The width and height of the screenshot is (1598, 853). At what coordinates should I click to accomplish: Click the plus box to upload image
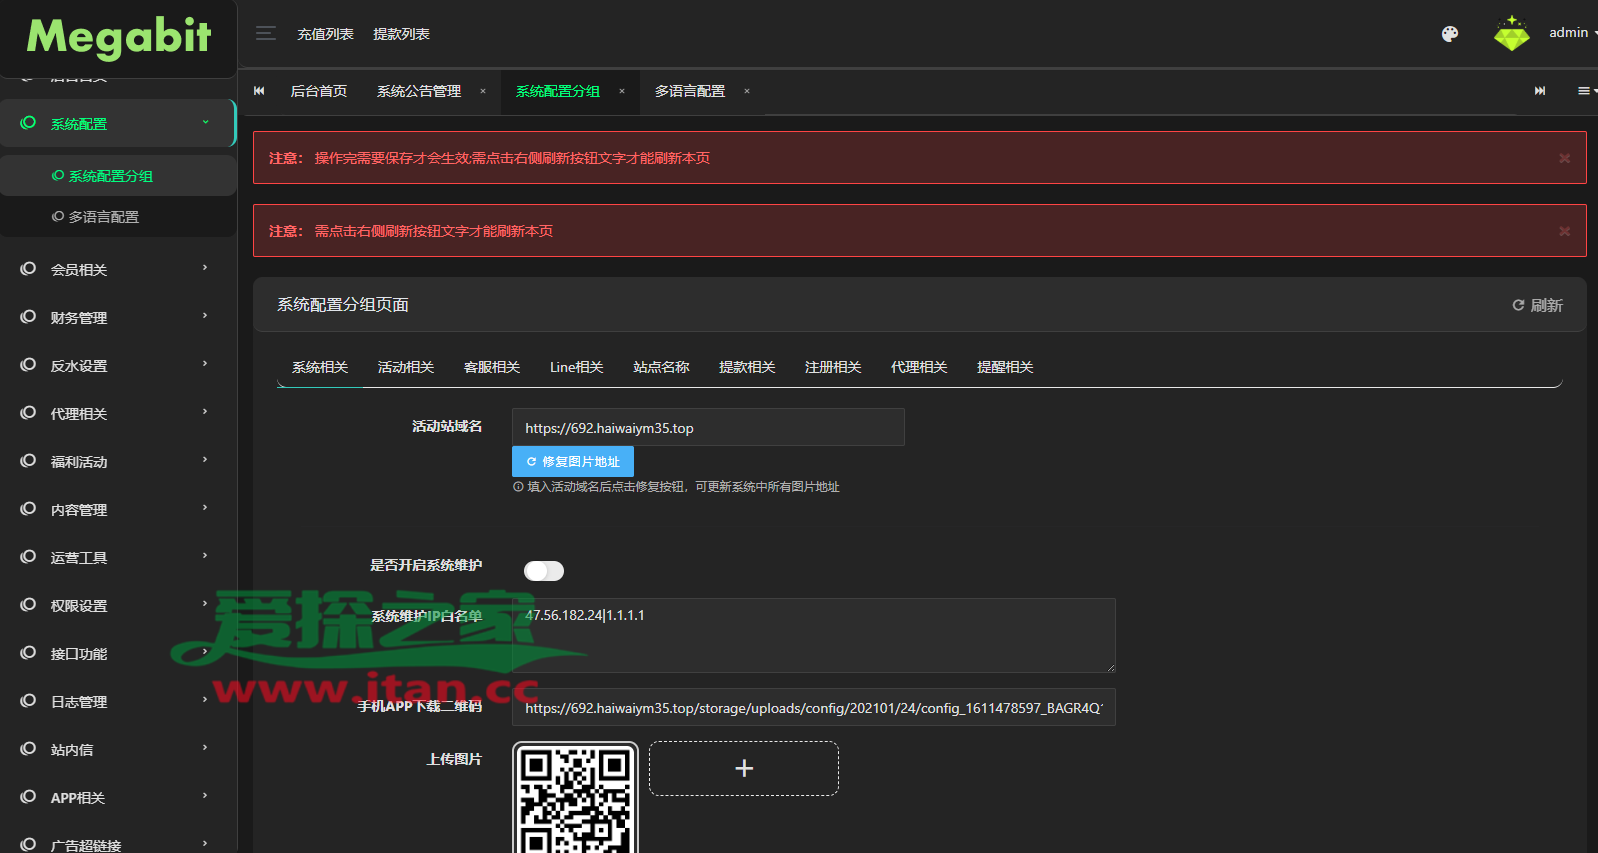point(744,768)
